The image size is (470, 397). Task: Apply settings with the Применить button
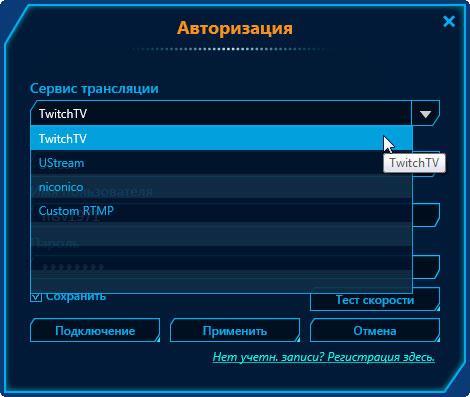235,330
